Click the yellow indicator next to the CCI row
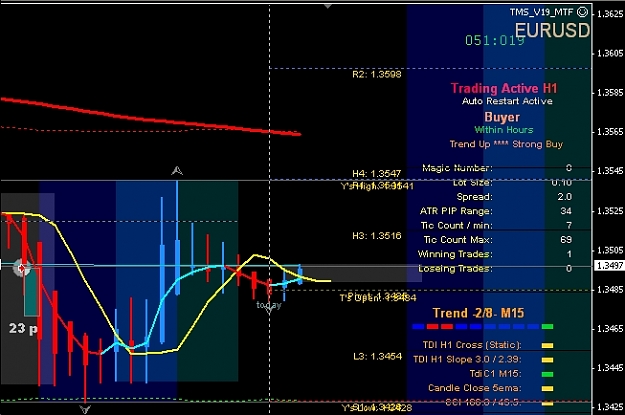Viewport: 625px width, 415px height. coord(547,403)
